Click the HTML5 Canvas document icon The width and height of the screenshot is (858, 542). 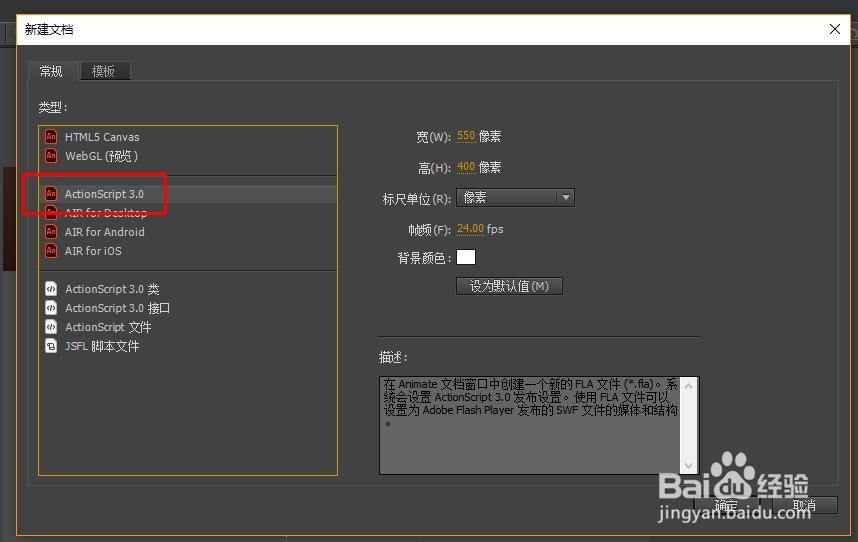pyautogui.click(x=51, y=136)
